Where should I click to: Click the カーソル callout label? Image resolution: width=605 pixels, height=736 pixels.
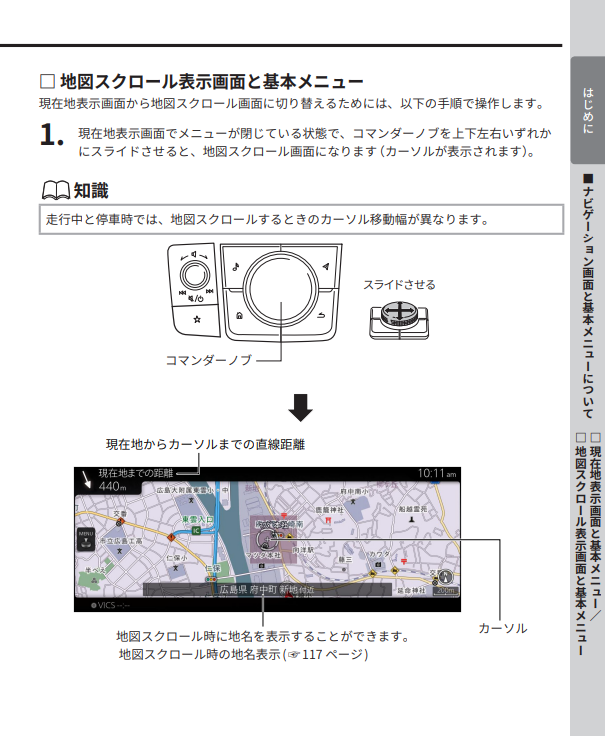502,629
